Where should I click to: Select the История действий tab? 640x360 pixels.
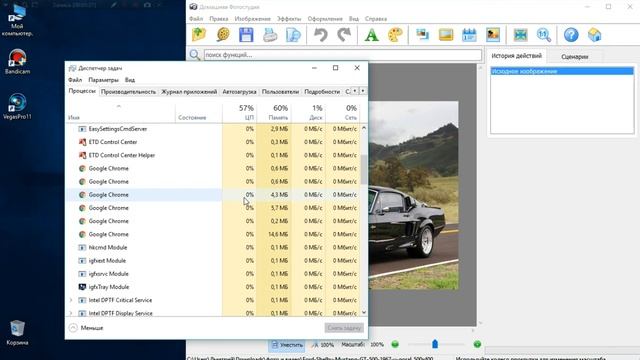(x=516, y=56)
